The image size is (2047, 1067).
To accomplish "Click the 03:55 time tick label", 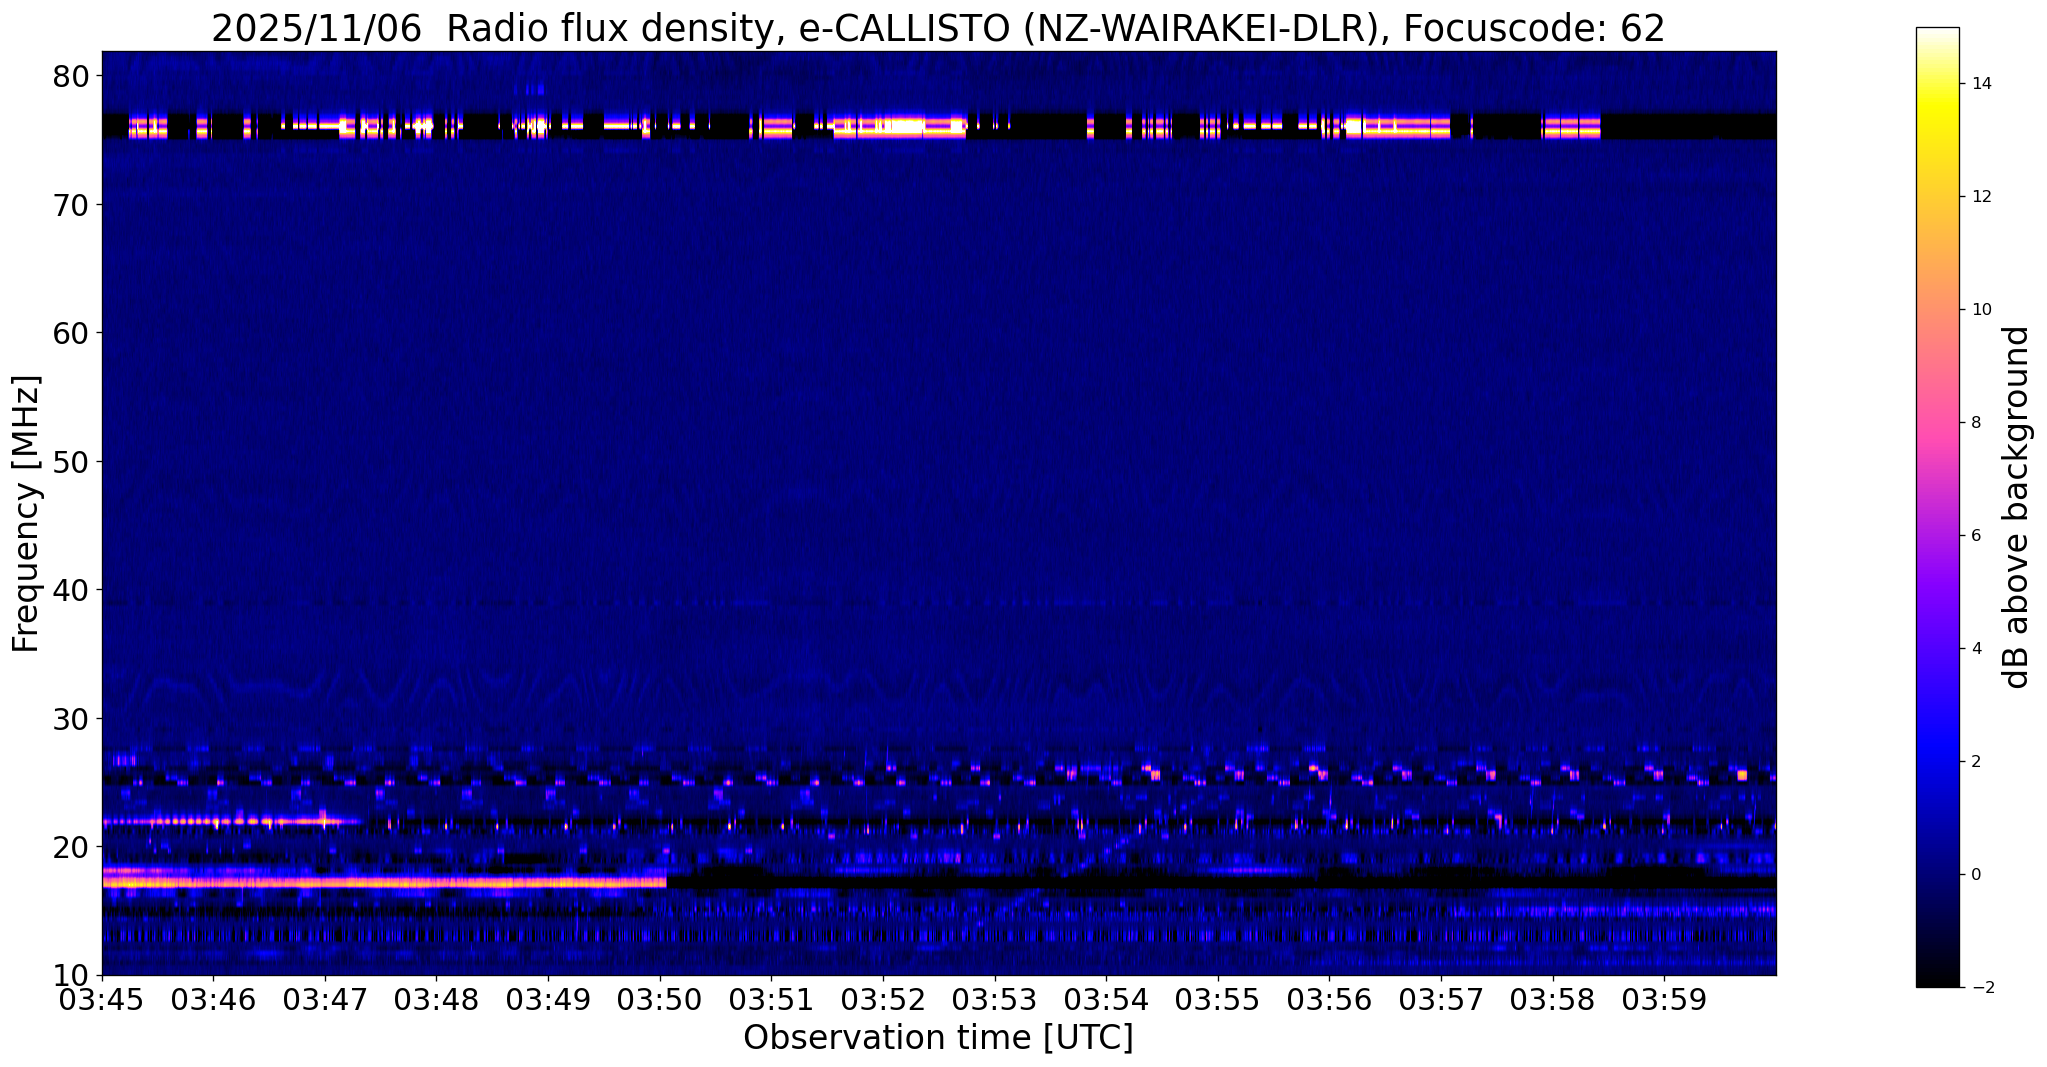I will click(1219, 1000).
